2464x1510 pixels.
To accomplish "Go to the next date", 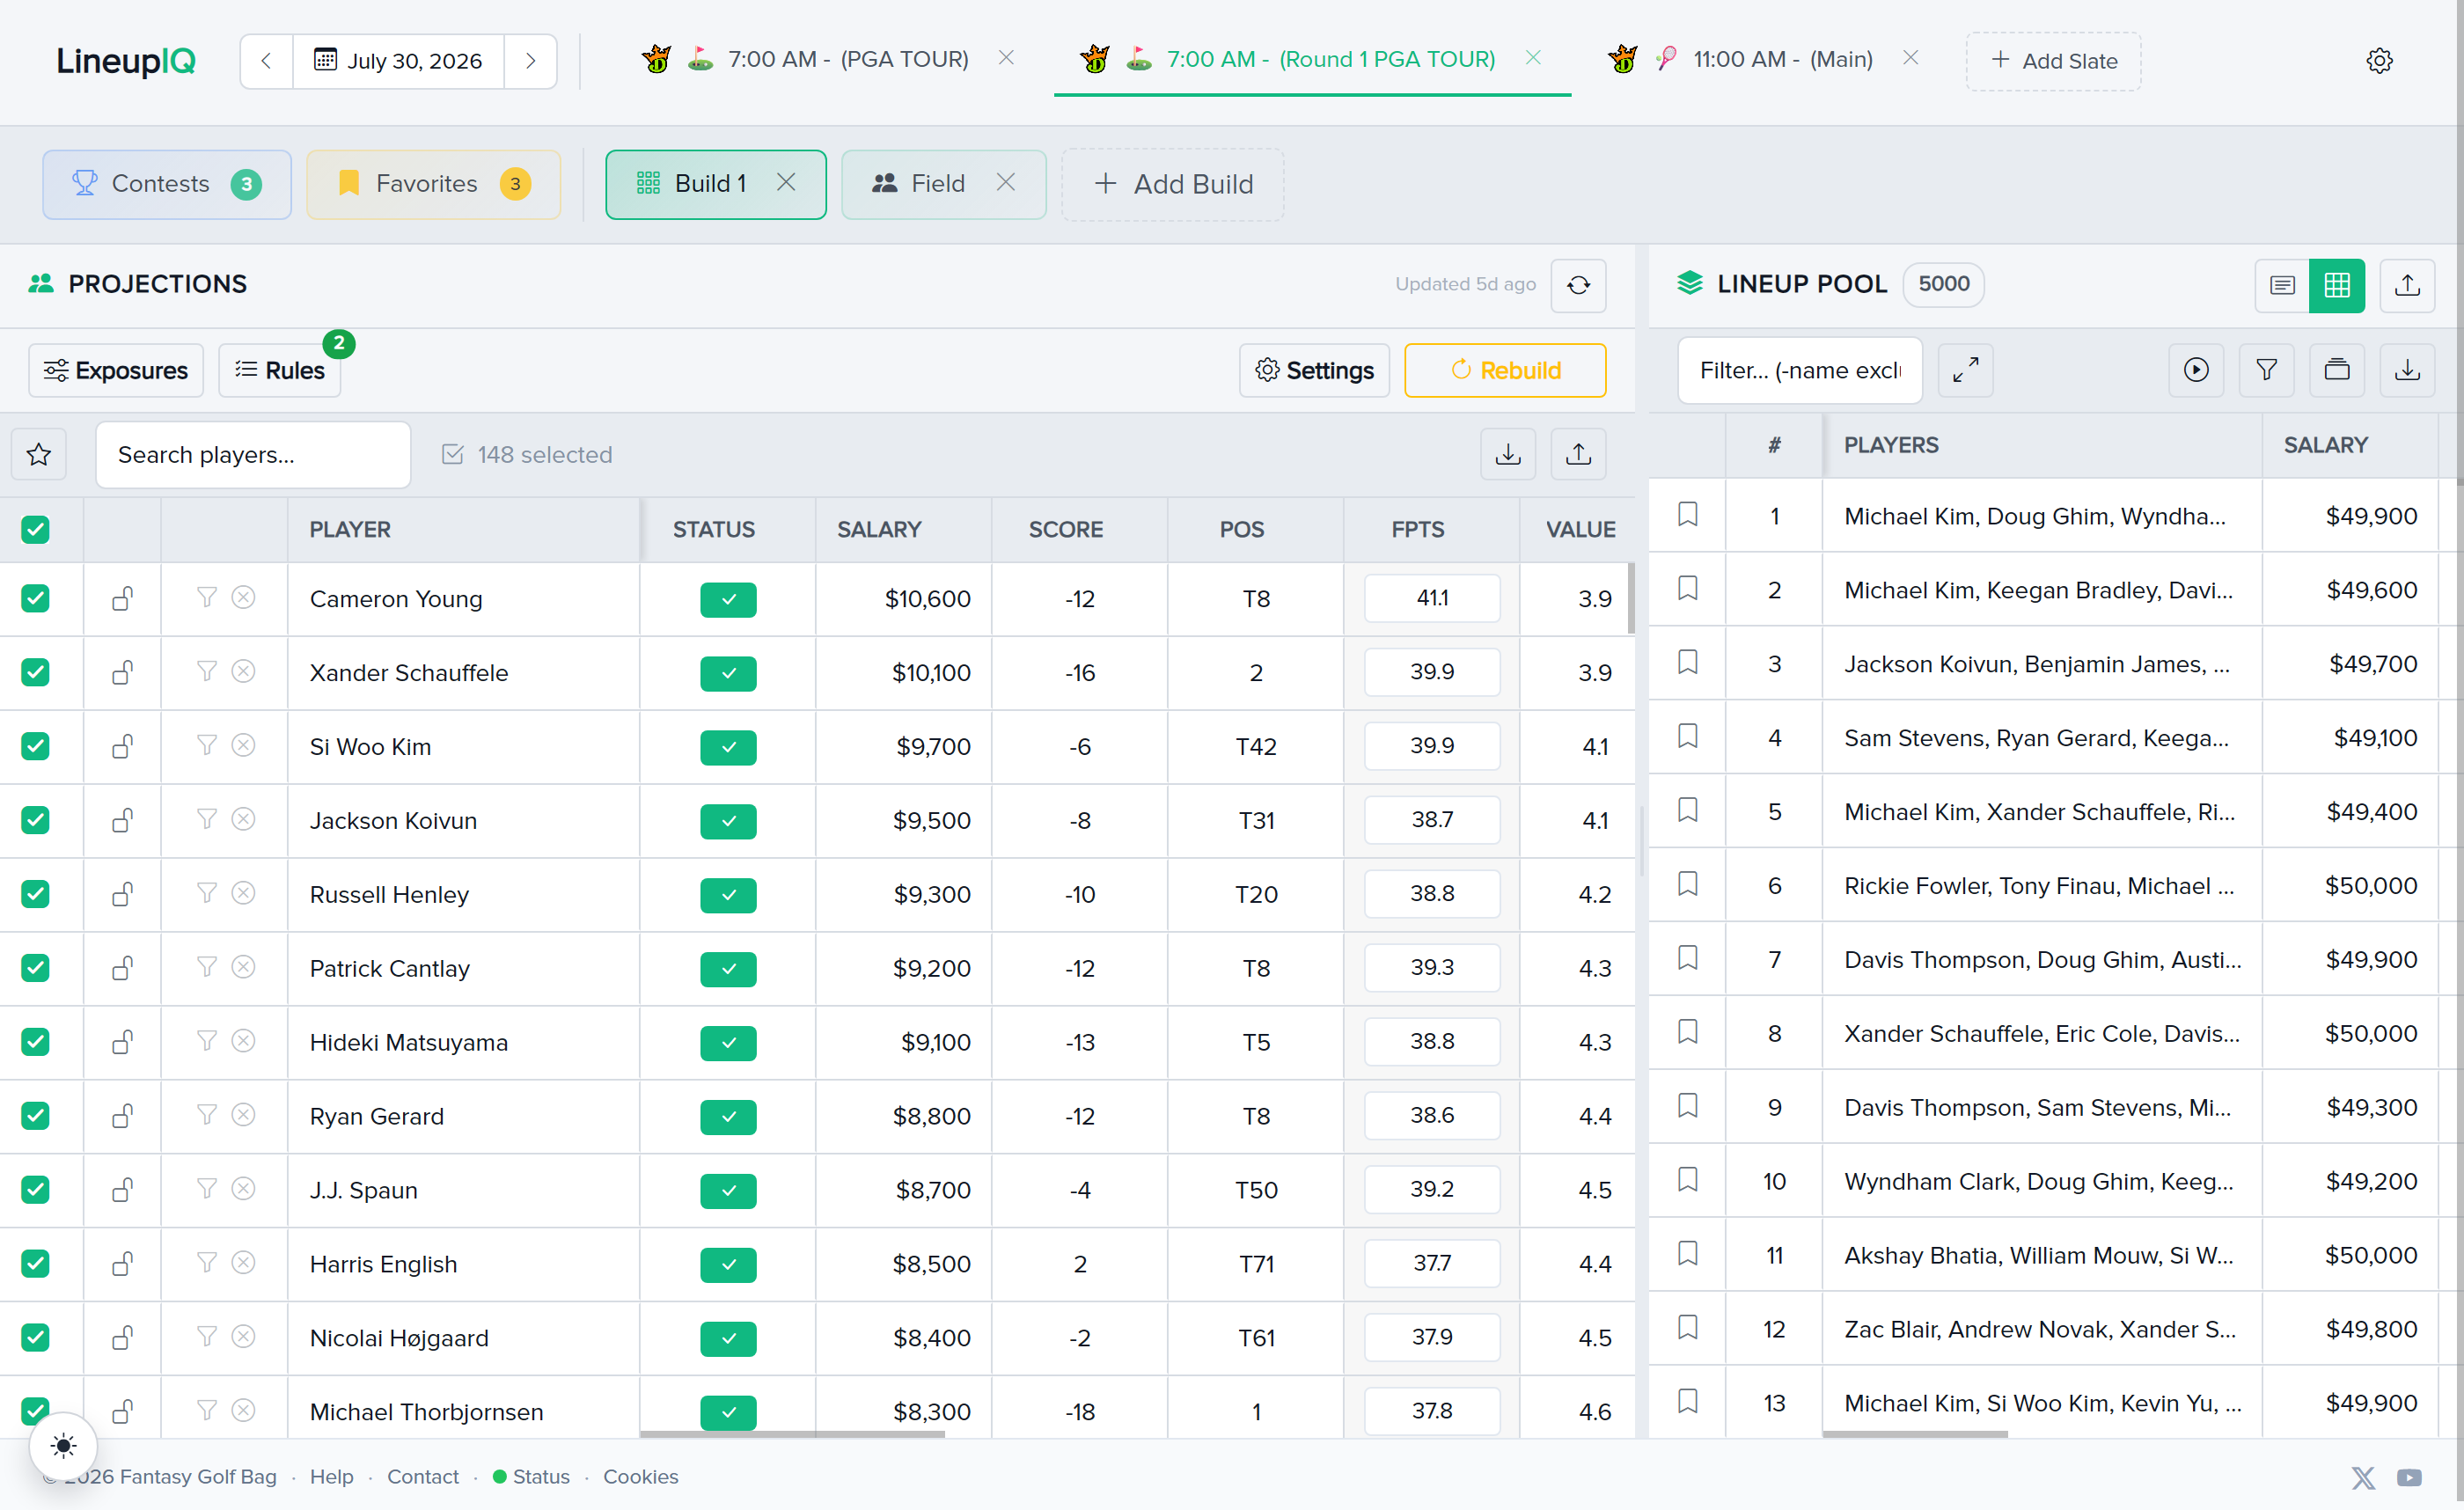I will [x=530, y=61].
